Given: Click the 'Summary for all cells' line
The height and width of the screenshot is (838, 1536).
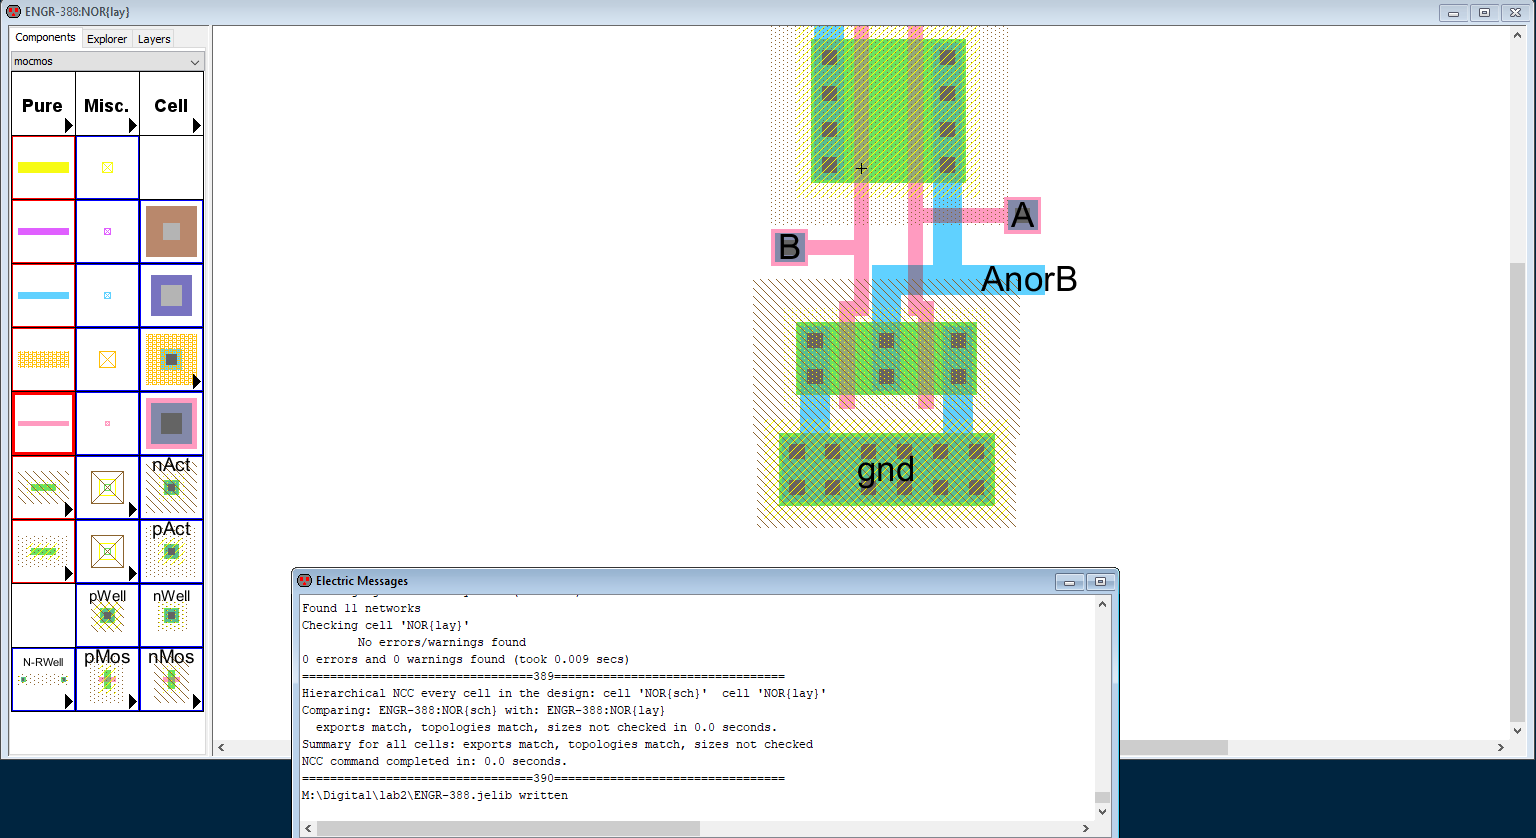Looking at the screenshot, I should pyautogui.click(x=557, y=744).
